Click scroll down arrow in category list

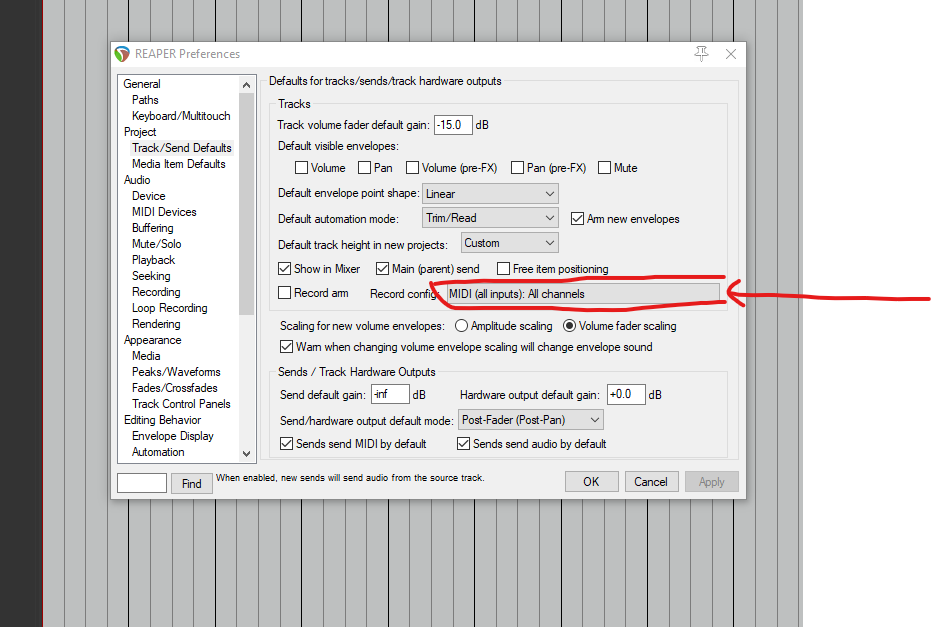coord(246,454)
